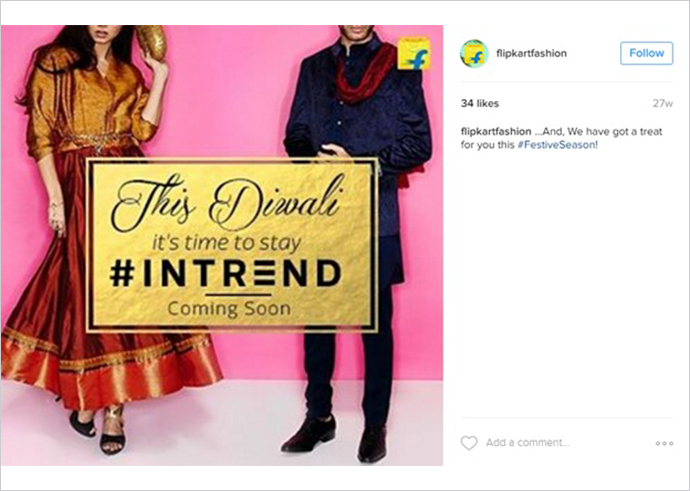
Task: Click the gold clutch held by woman
Action: click(151, 42)
